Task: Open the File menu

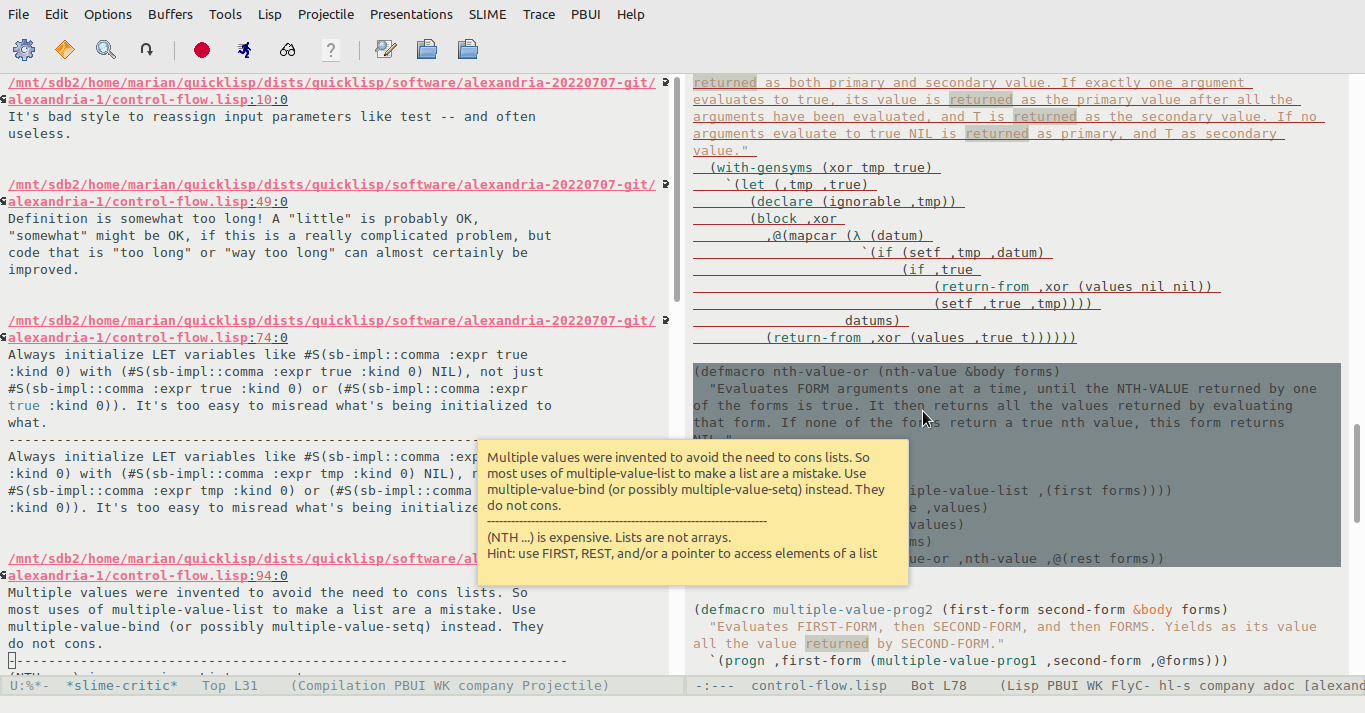Action: (x=18, y=14)
